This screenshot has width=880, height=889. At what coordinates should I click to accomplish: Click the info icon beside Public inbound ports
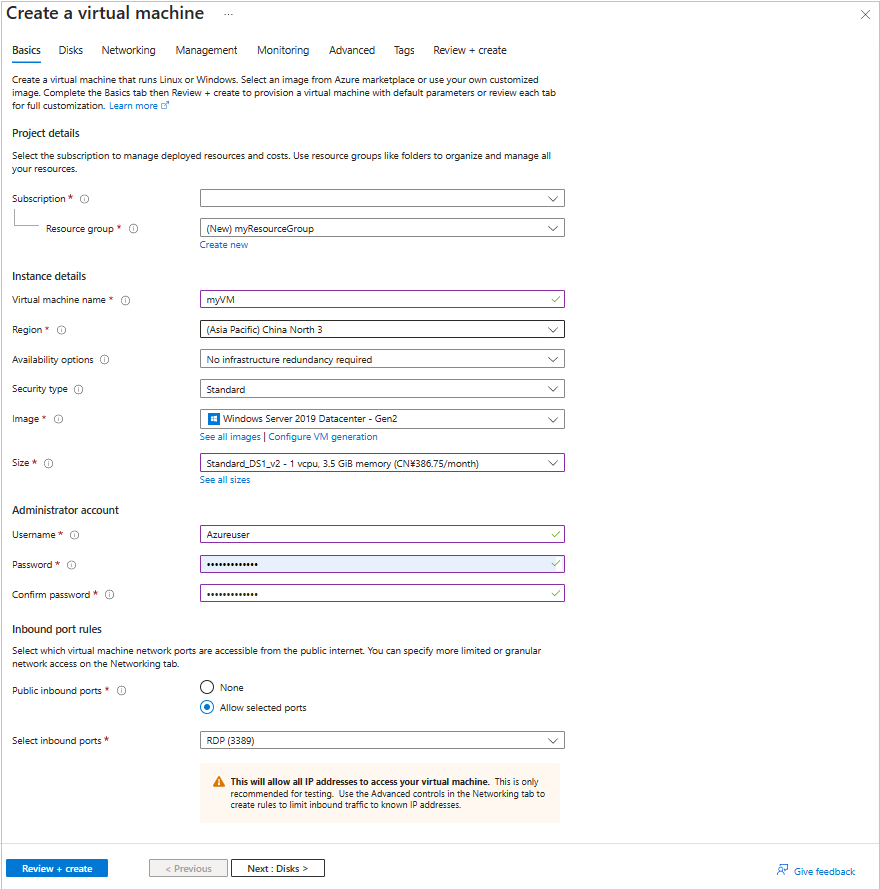[121, 691]
